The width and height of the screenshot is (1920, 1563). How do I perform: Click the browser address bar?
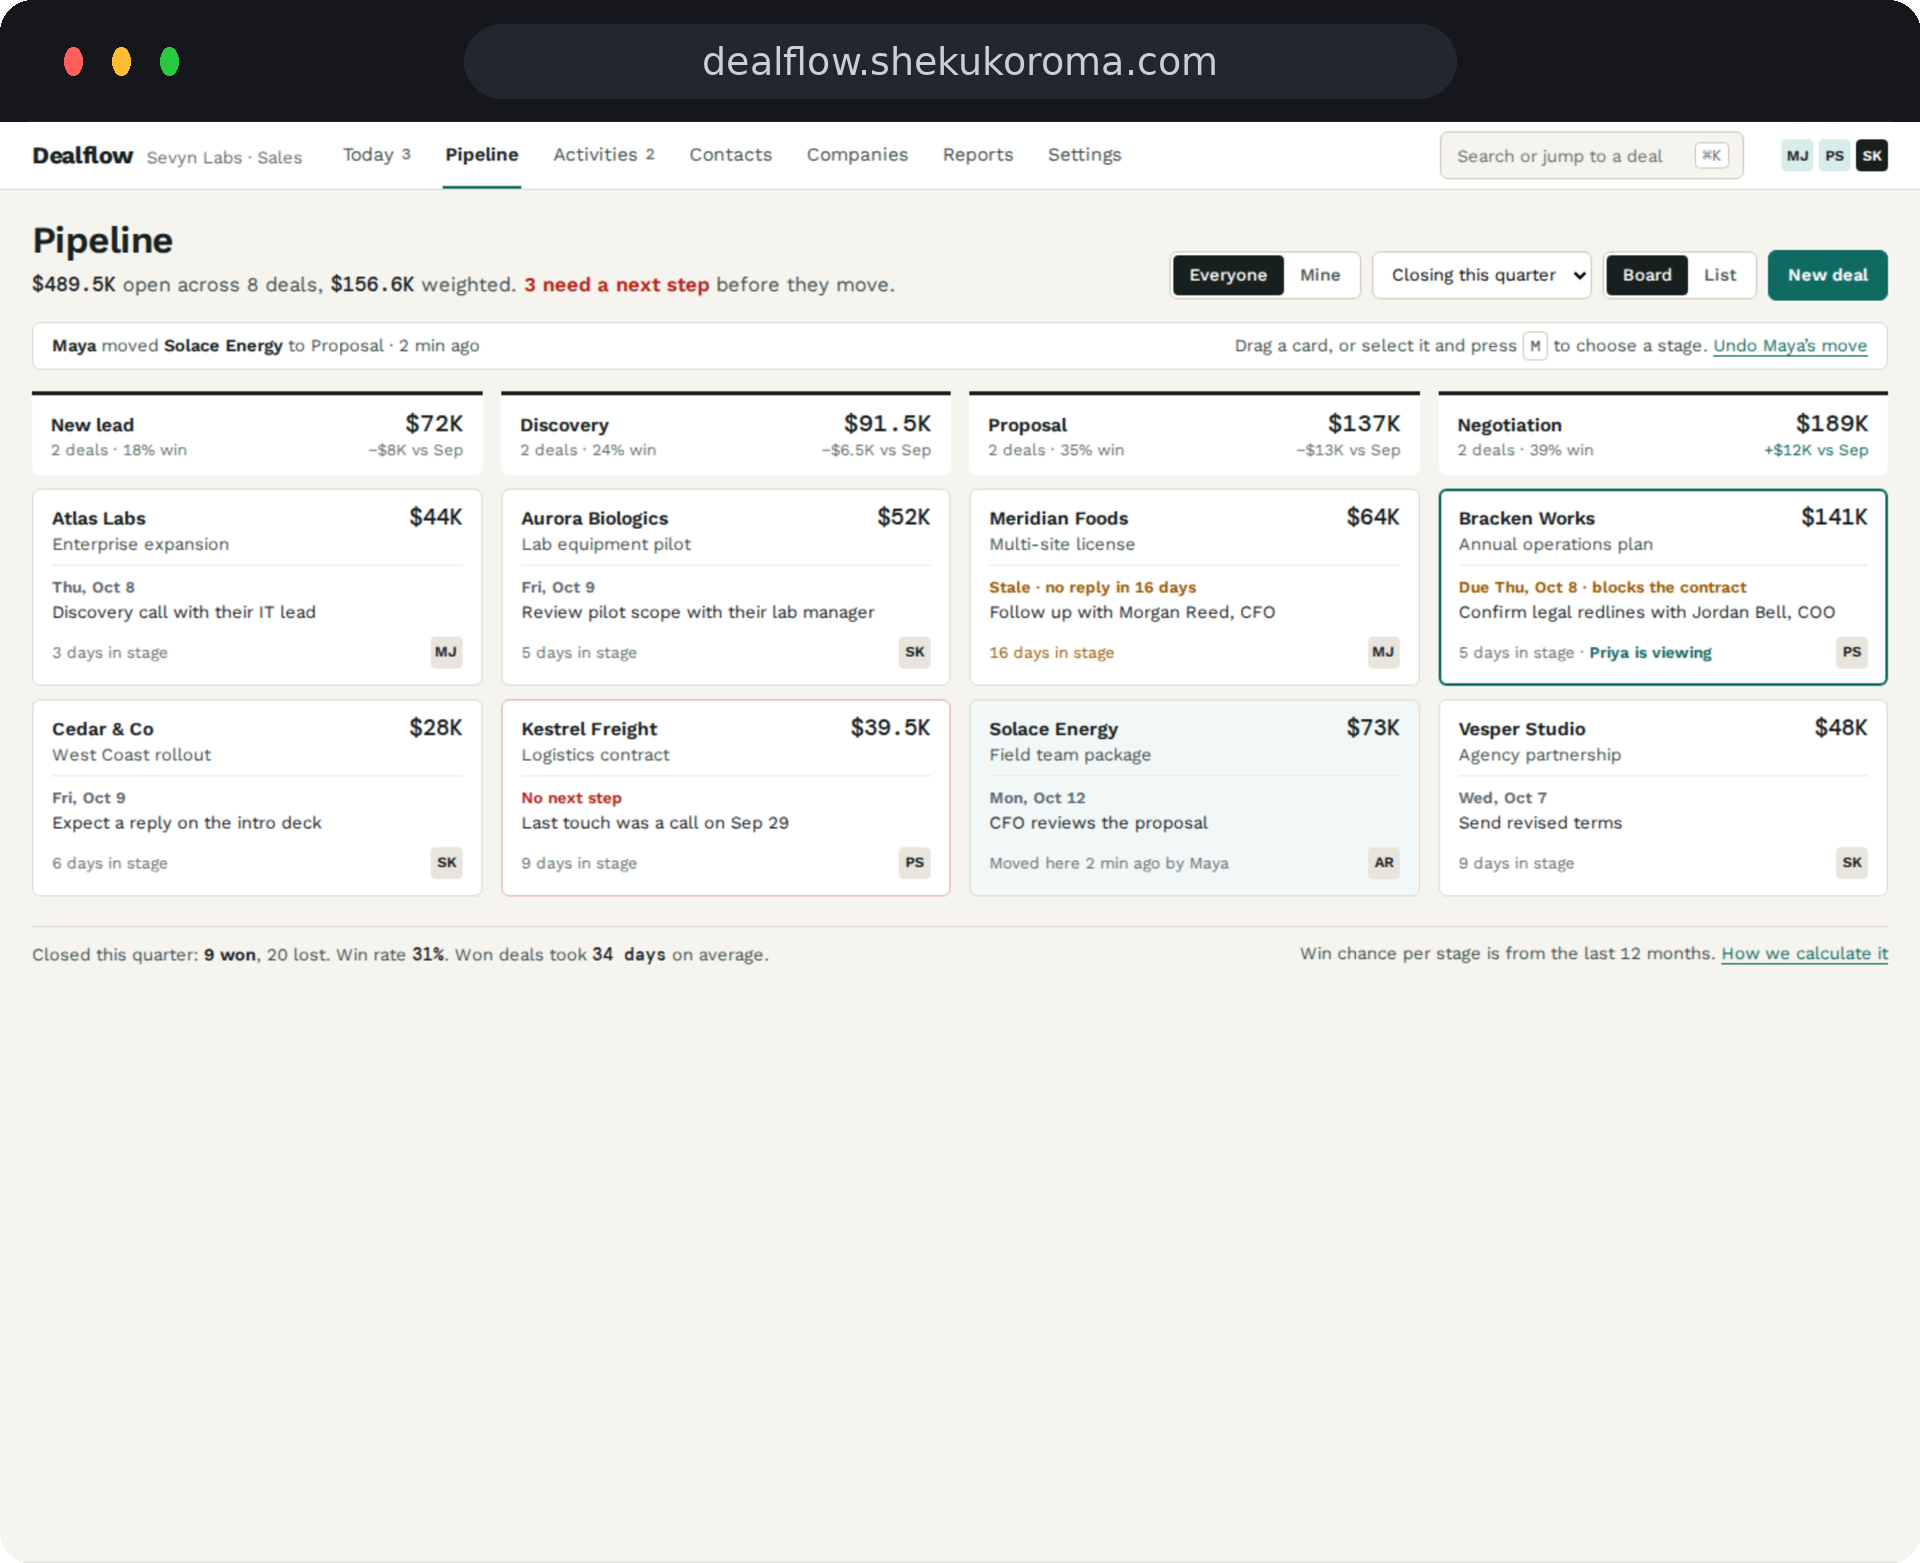(960, 62)
